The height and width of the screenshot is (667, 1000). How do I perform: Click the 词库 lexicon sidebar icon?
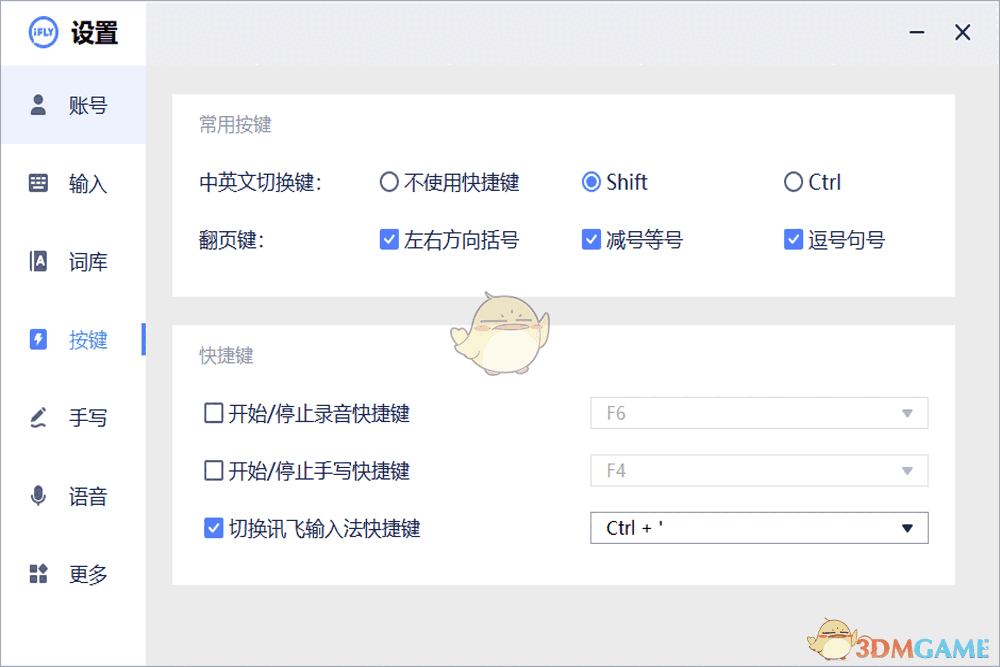point(38,261)
